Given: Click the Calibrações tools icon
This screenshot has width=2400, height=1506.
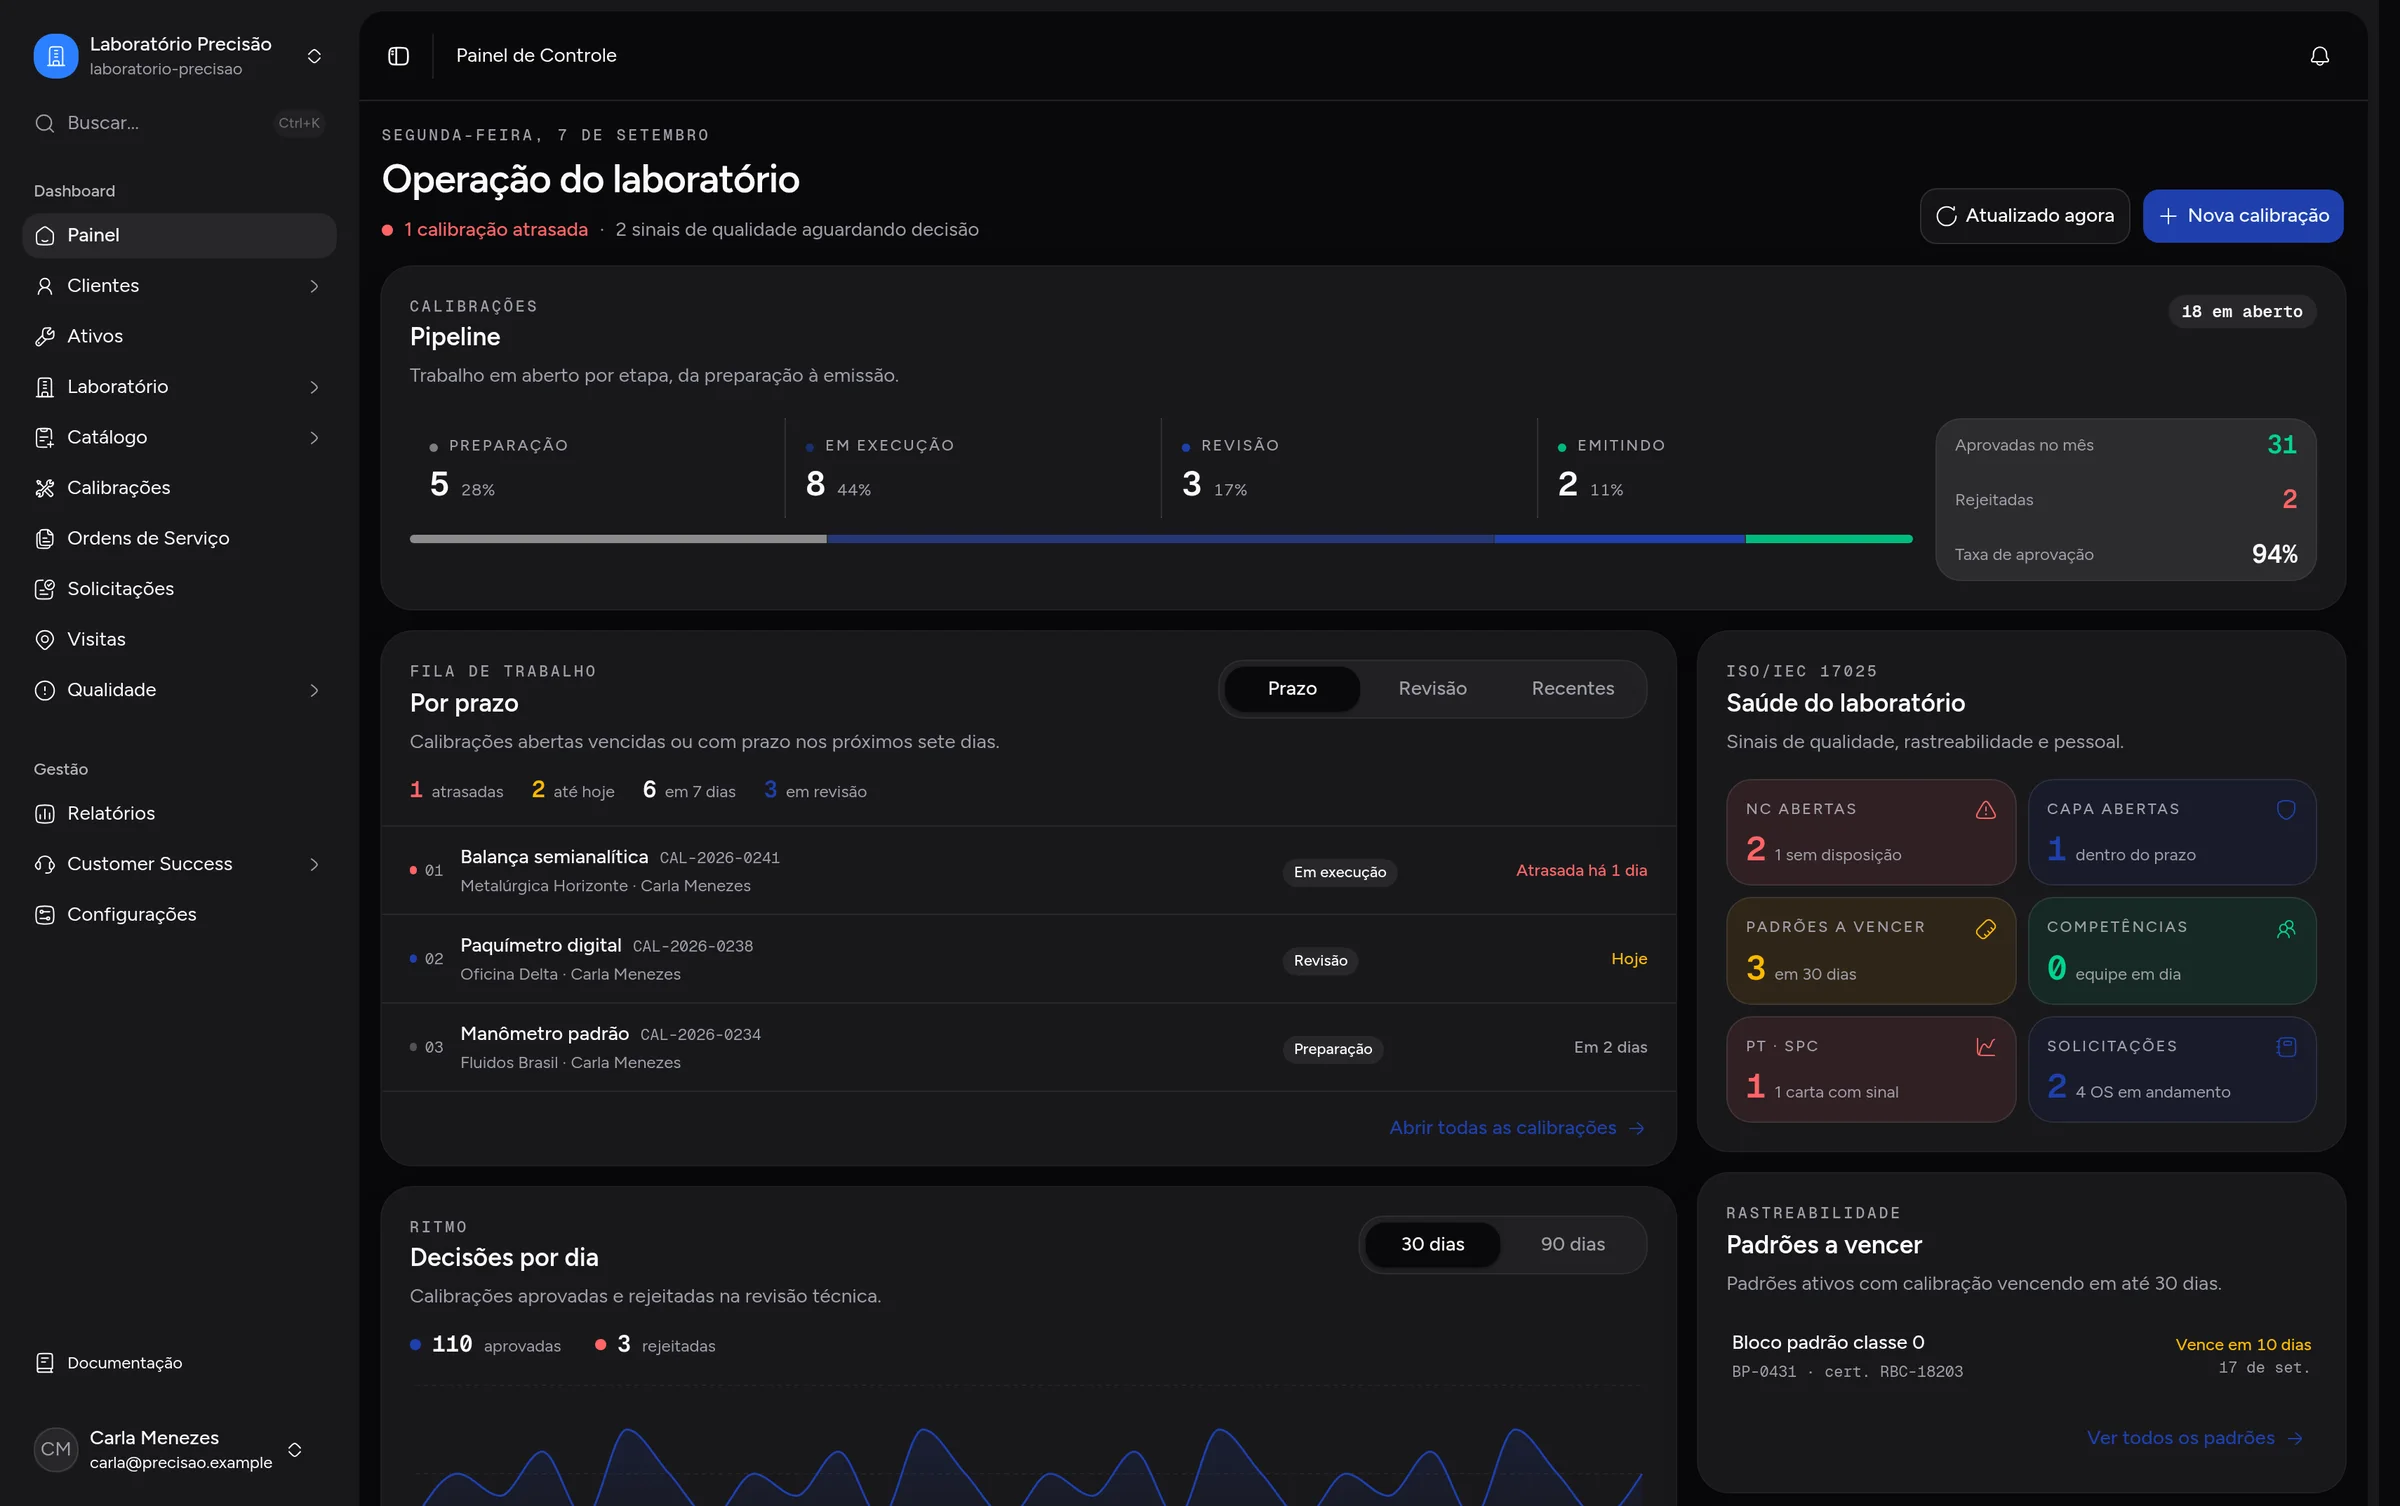Looking at the screenshot, I should pos(45,488).
